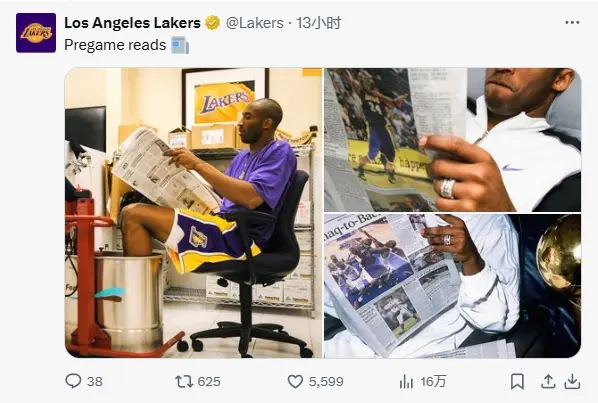Click the gold verified badge
The width and height of the screenshot is (598, 403).
[212, 23]
